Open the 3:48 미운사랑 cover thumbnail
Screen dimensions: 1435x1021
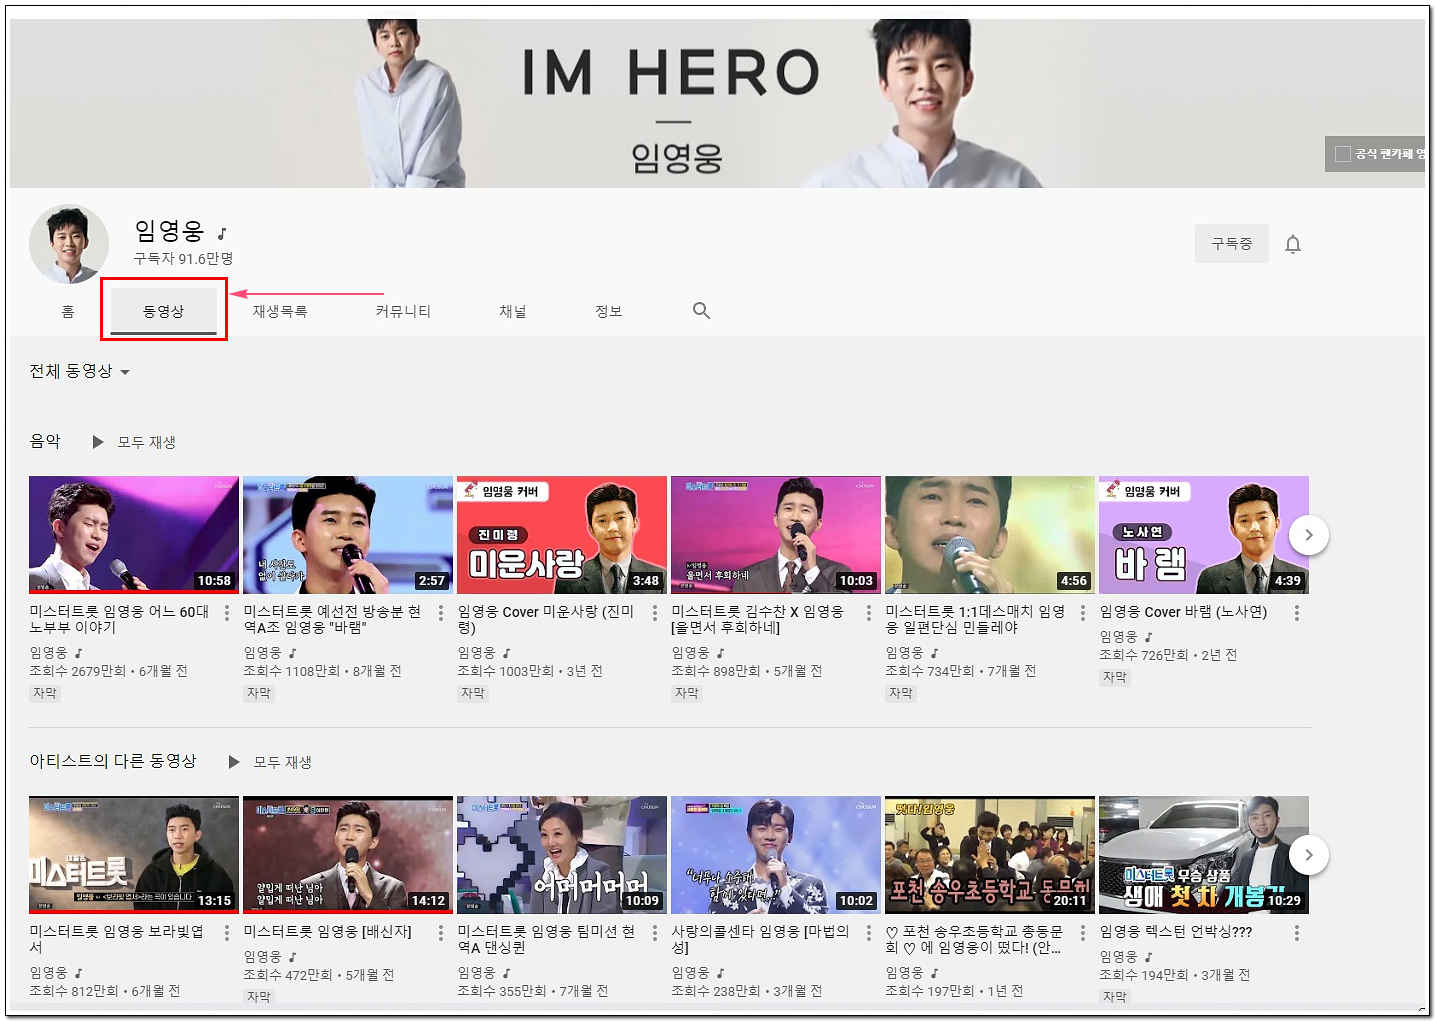click(562, 535)
